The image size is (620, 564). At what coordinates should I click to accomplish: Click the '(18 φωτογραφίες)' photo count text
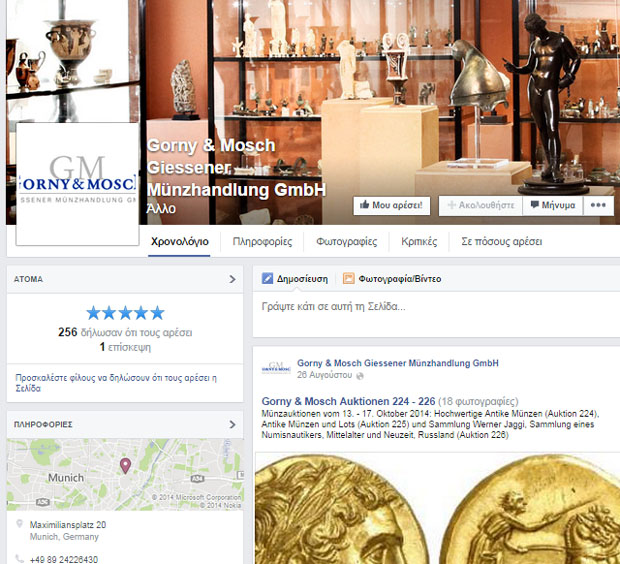[x=478, y=401]
